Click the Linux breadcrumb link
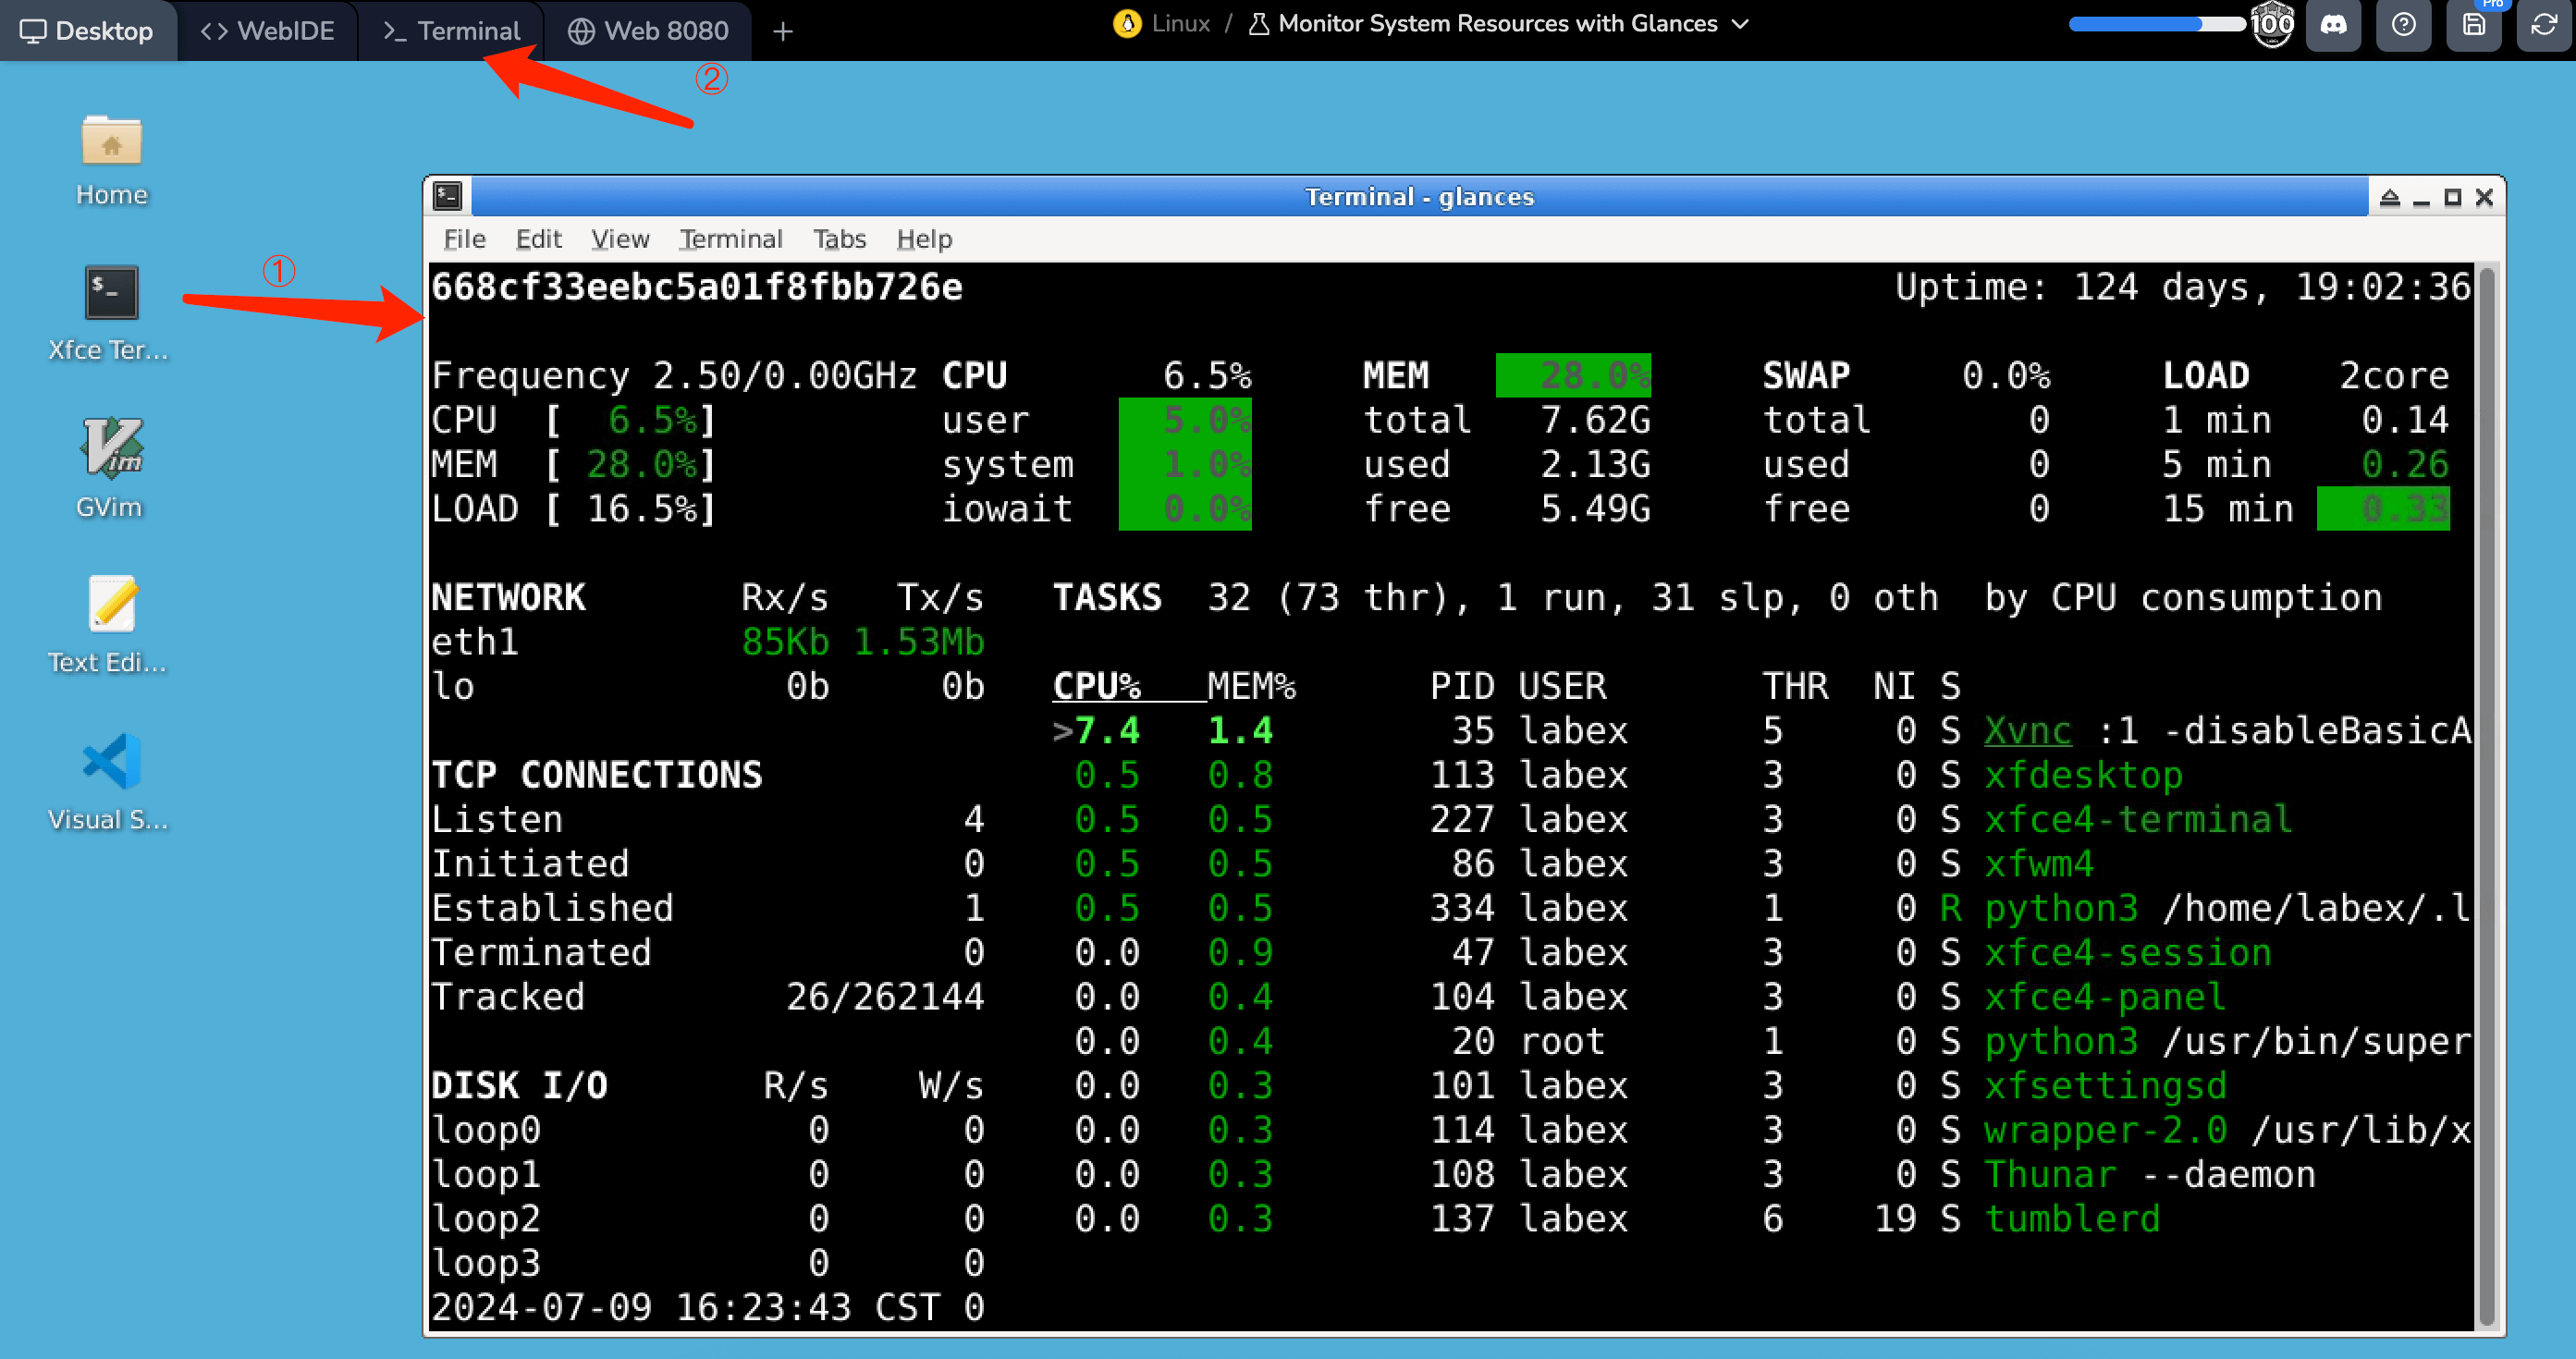The width and height of the screenshot is (2576, 1359). click(x=1180, y=24)
